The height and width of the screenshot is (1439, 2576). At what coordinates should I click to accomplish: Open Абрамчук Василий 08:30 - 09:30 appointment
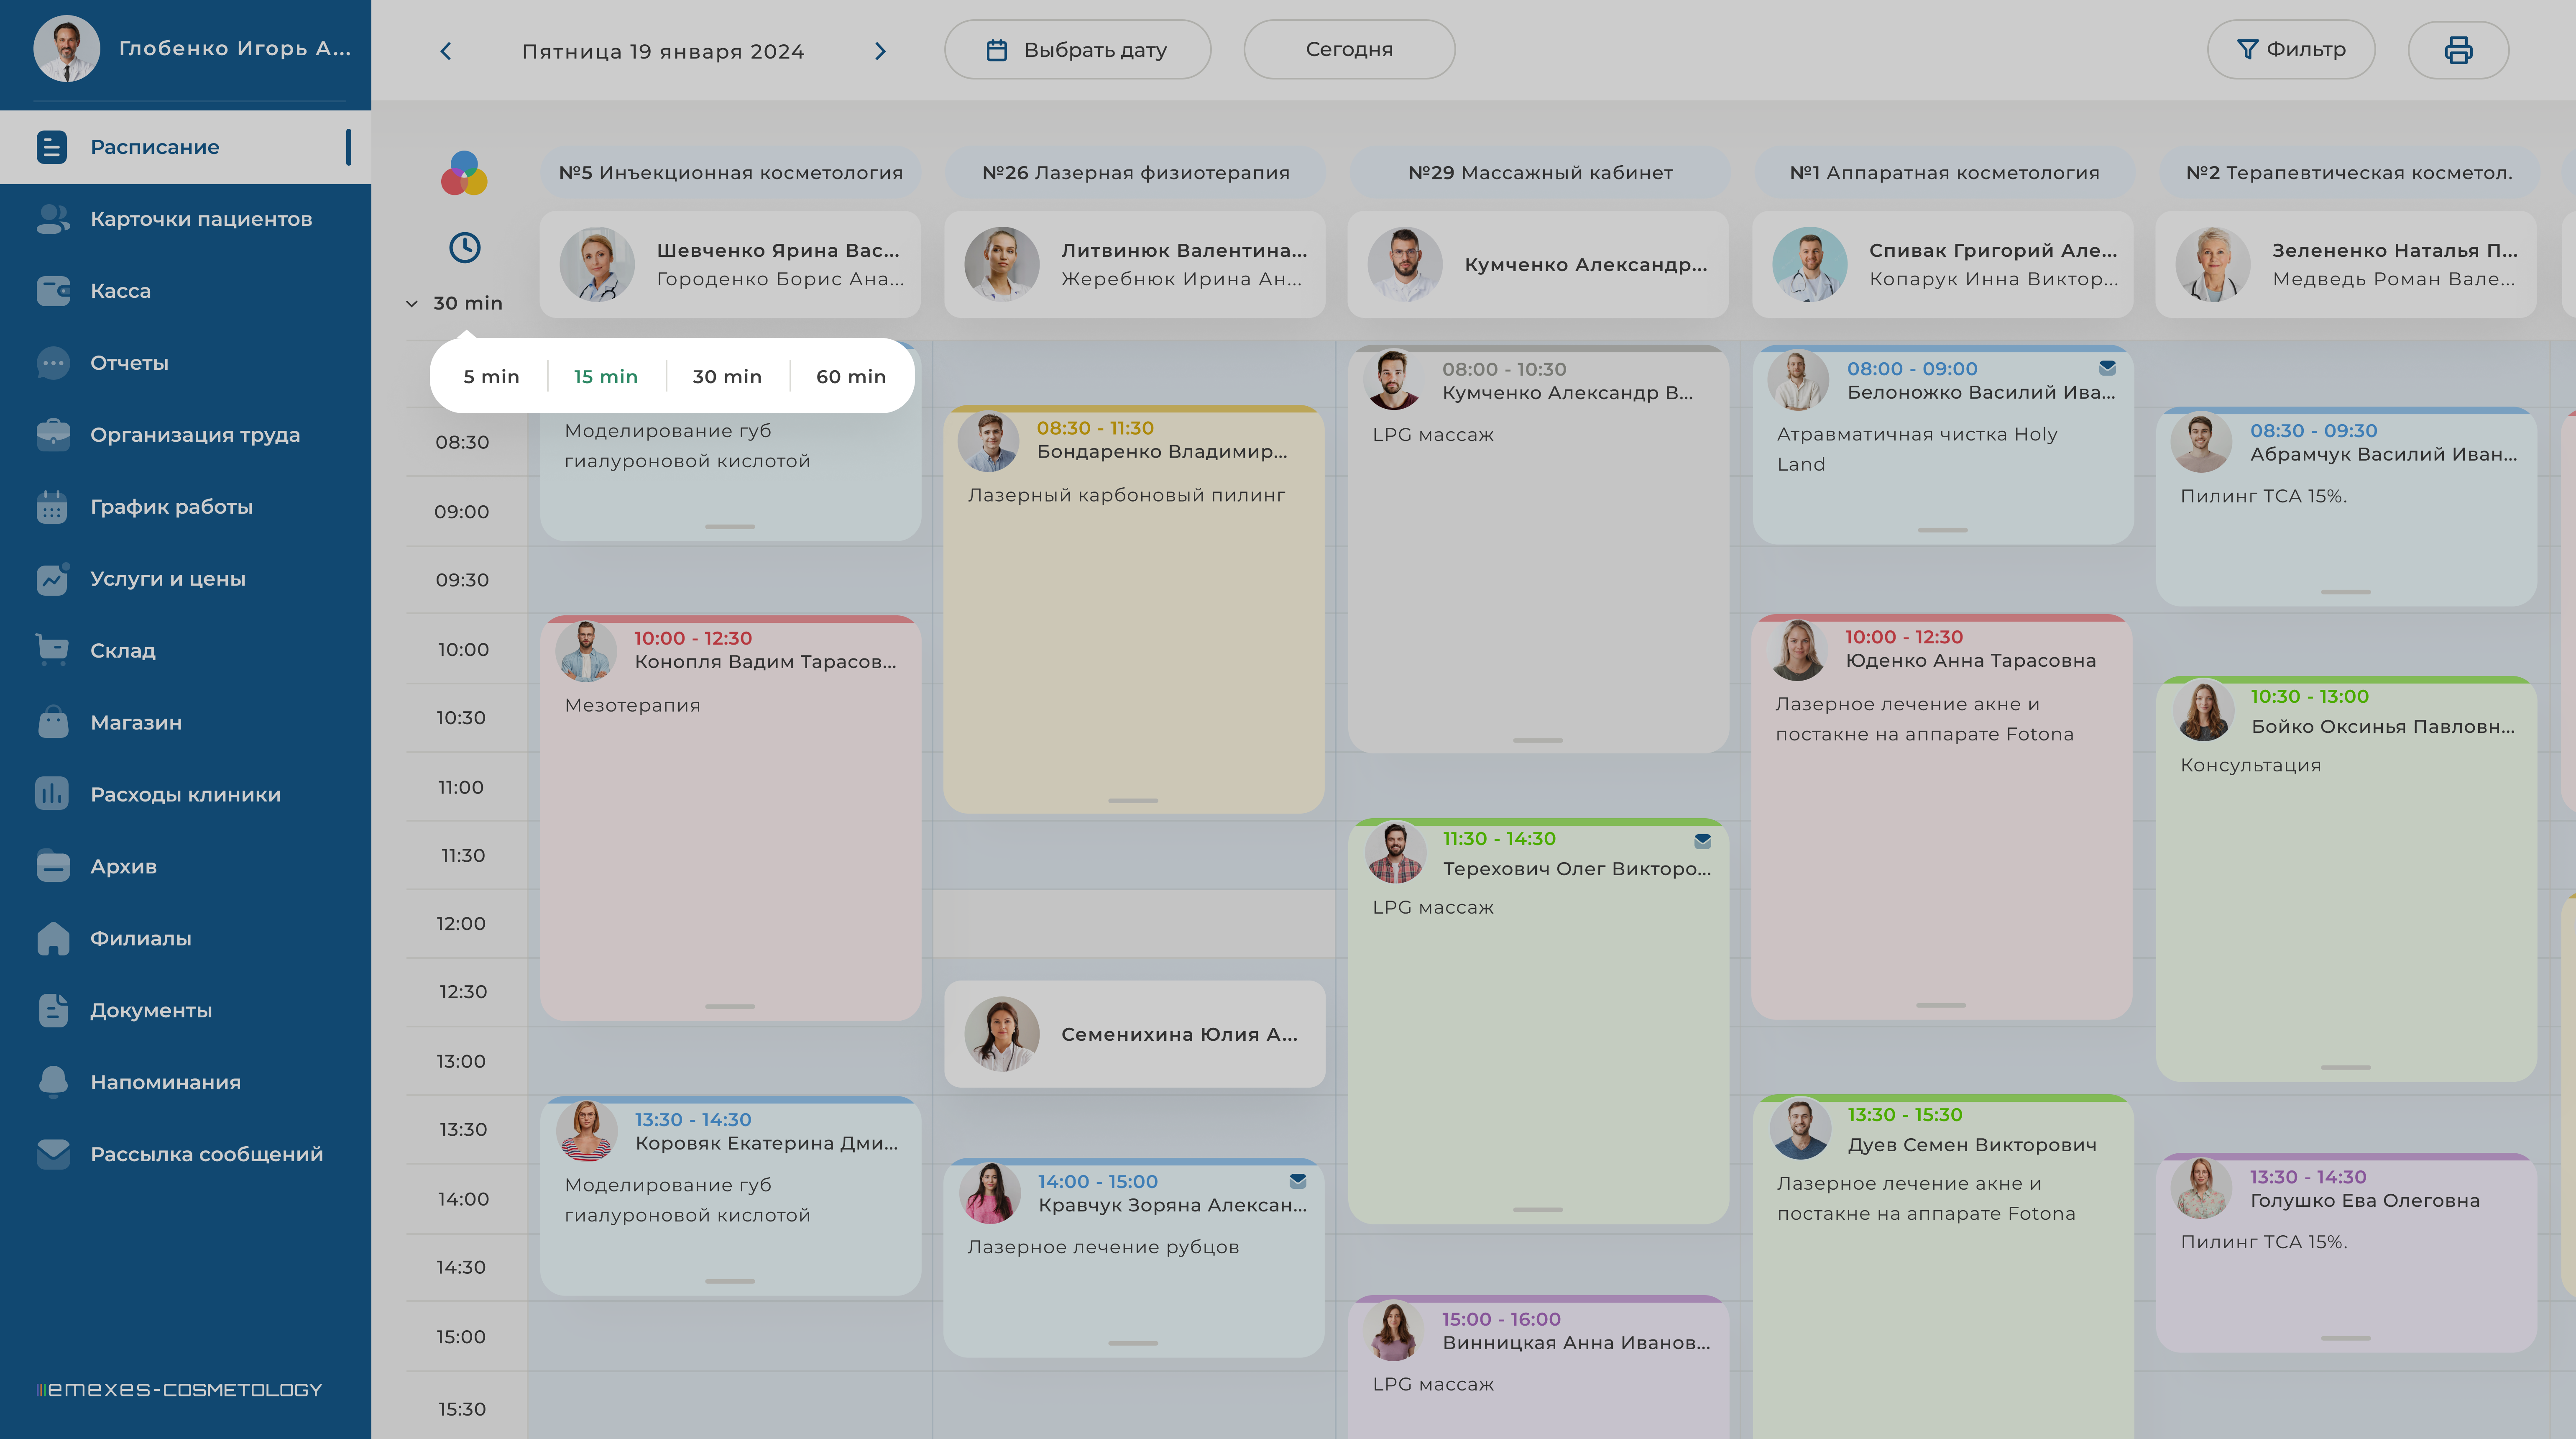click(x=2346, y=506)
